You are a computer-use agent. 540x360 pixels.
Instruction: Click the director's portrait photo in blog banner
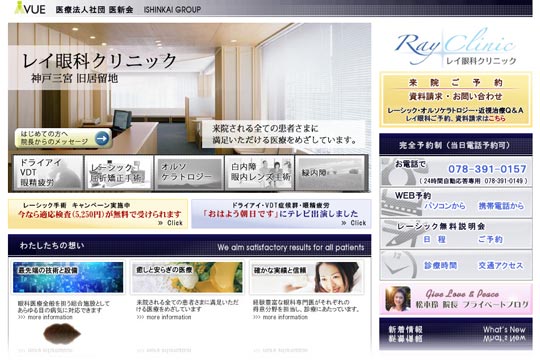click(x=398, y=299)
